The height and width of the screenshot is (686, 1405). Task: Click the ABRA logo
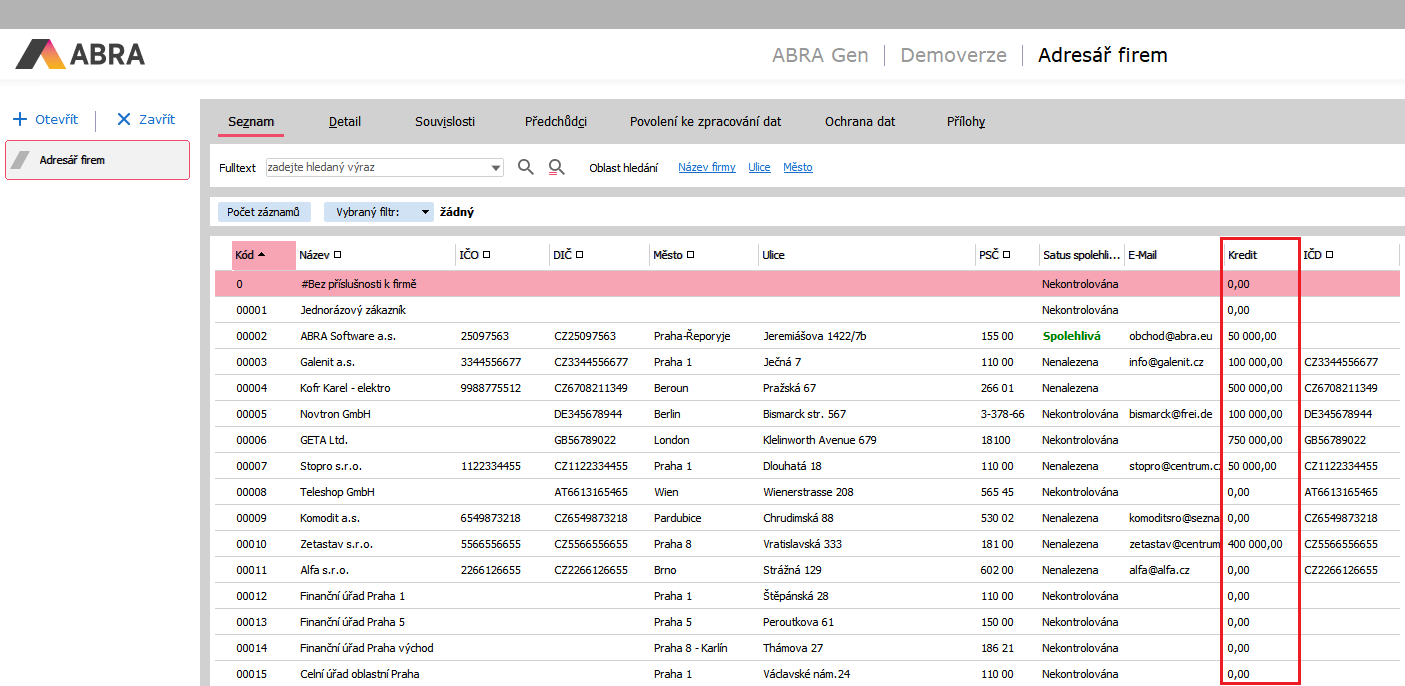click(81, 54)
